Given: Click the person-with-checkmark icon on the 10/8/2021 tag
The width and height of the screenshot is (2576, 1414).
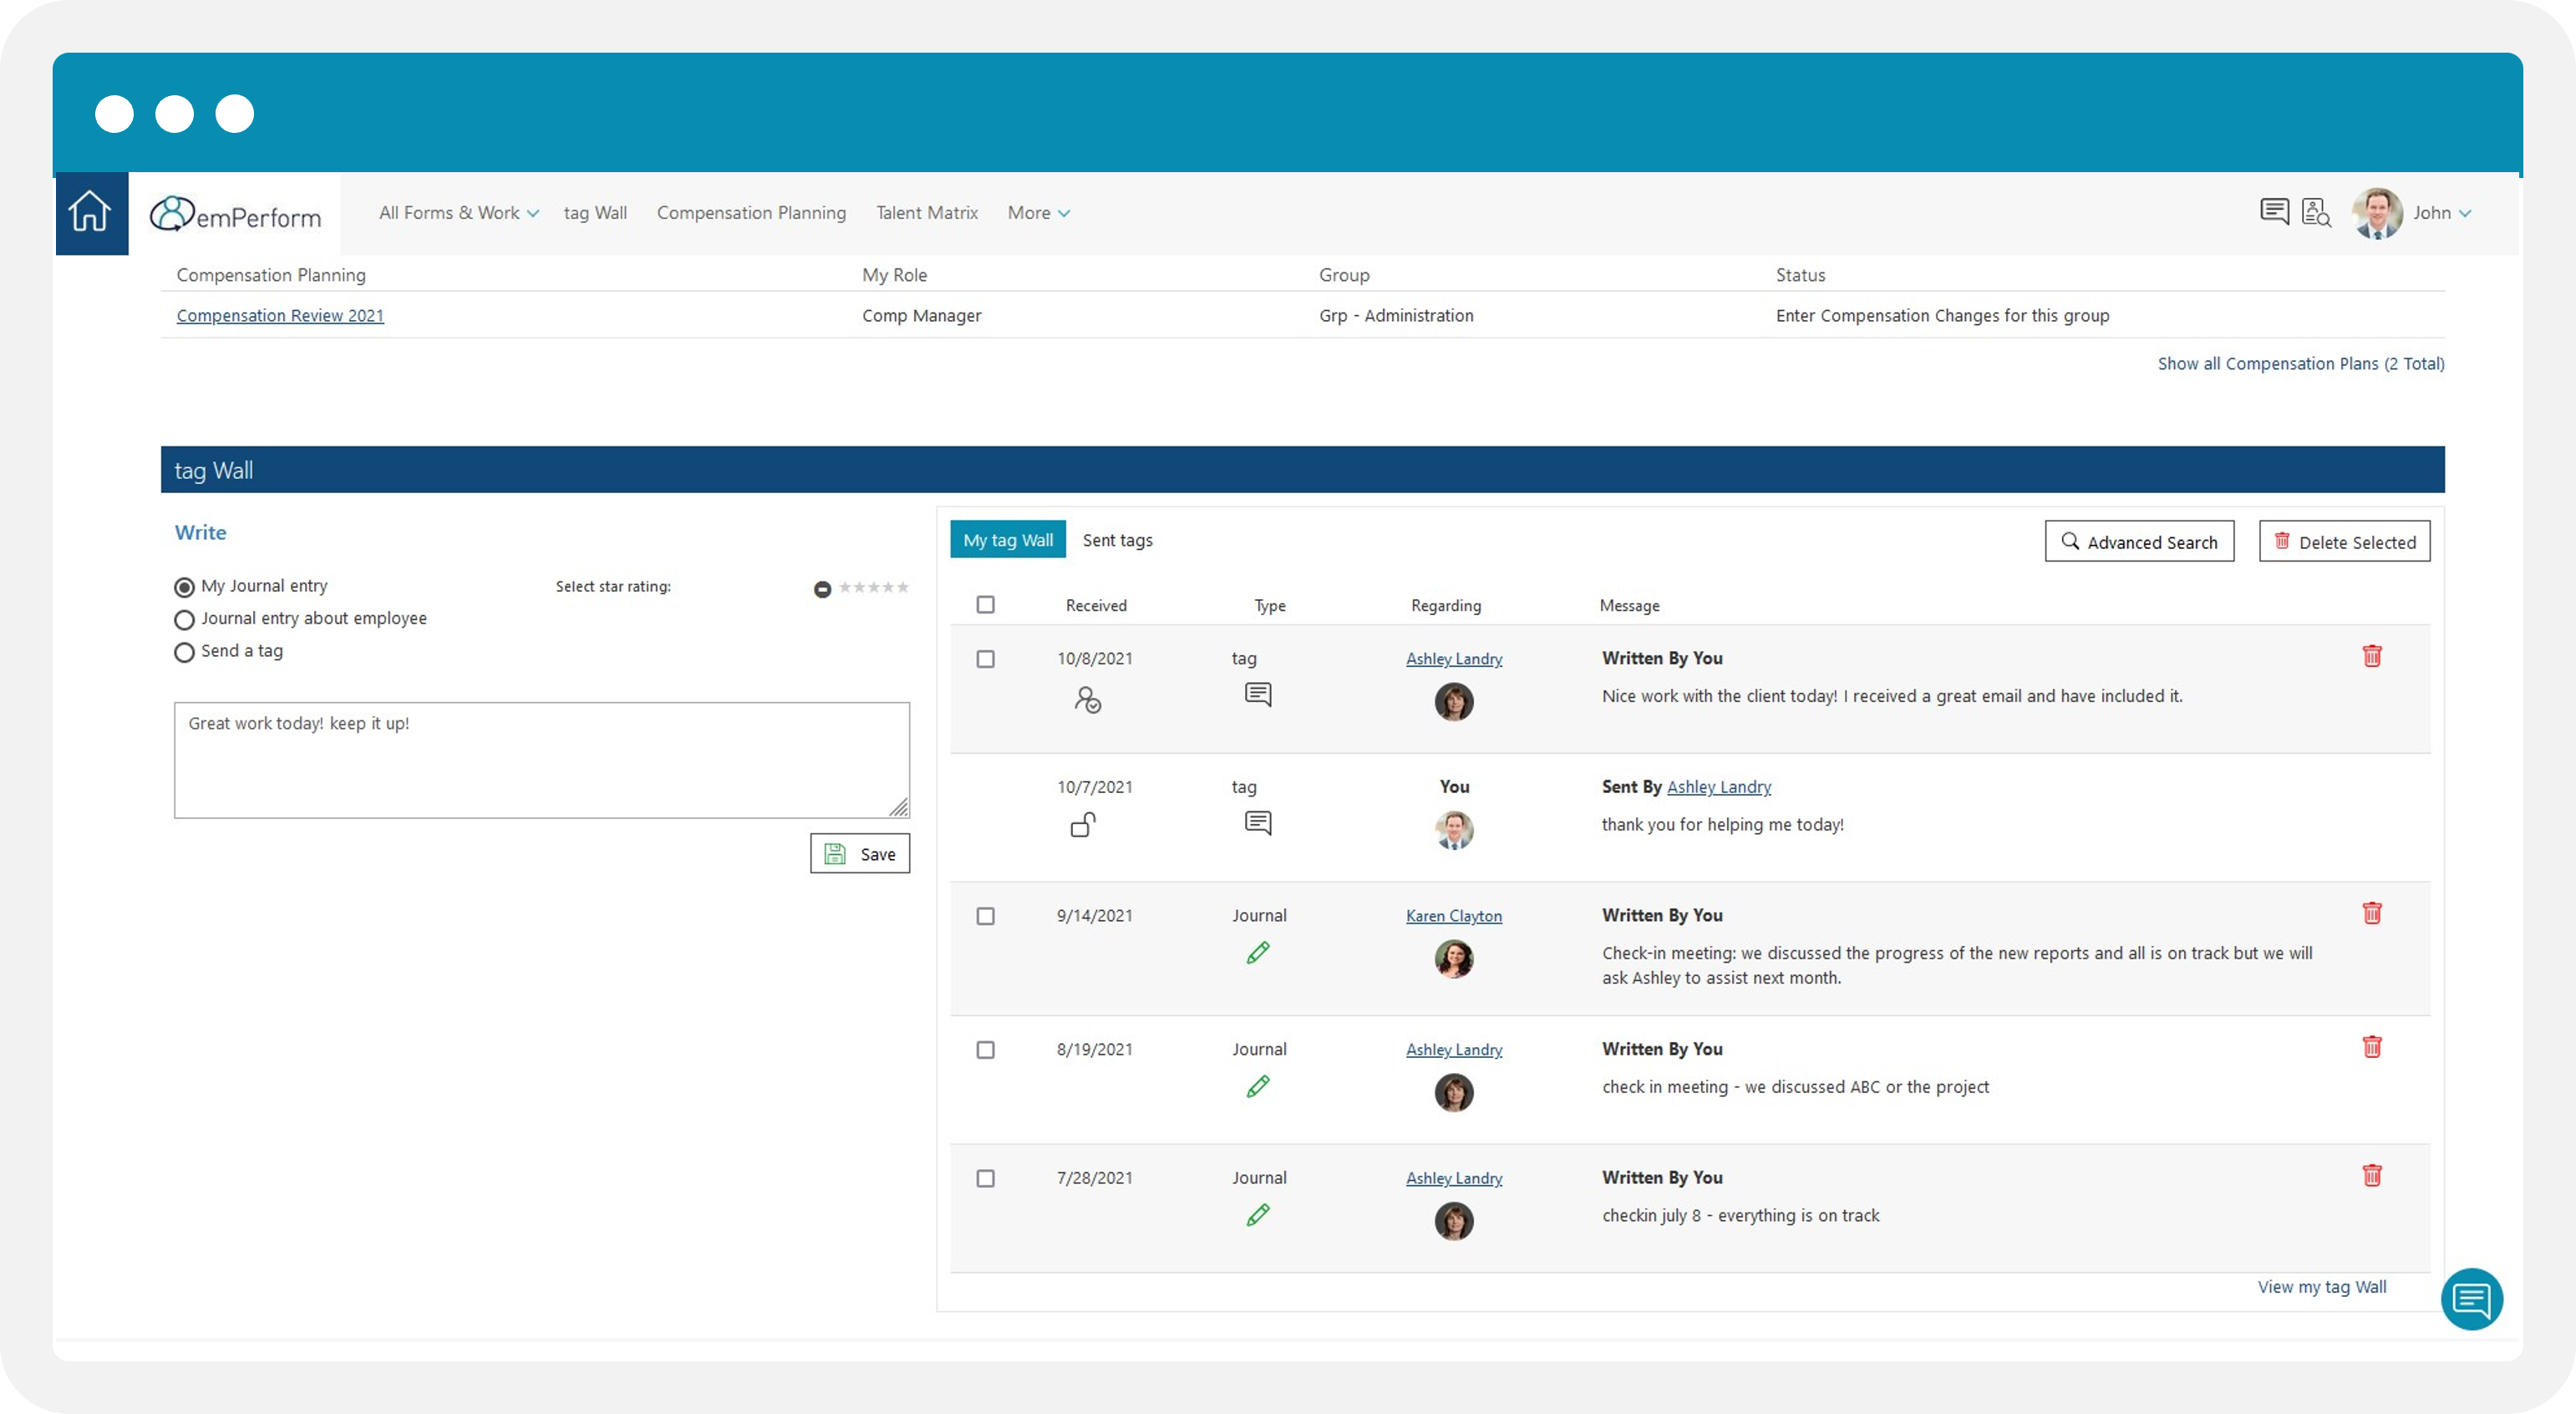Looking at the screenshot, I should 1089,699.
